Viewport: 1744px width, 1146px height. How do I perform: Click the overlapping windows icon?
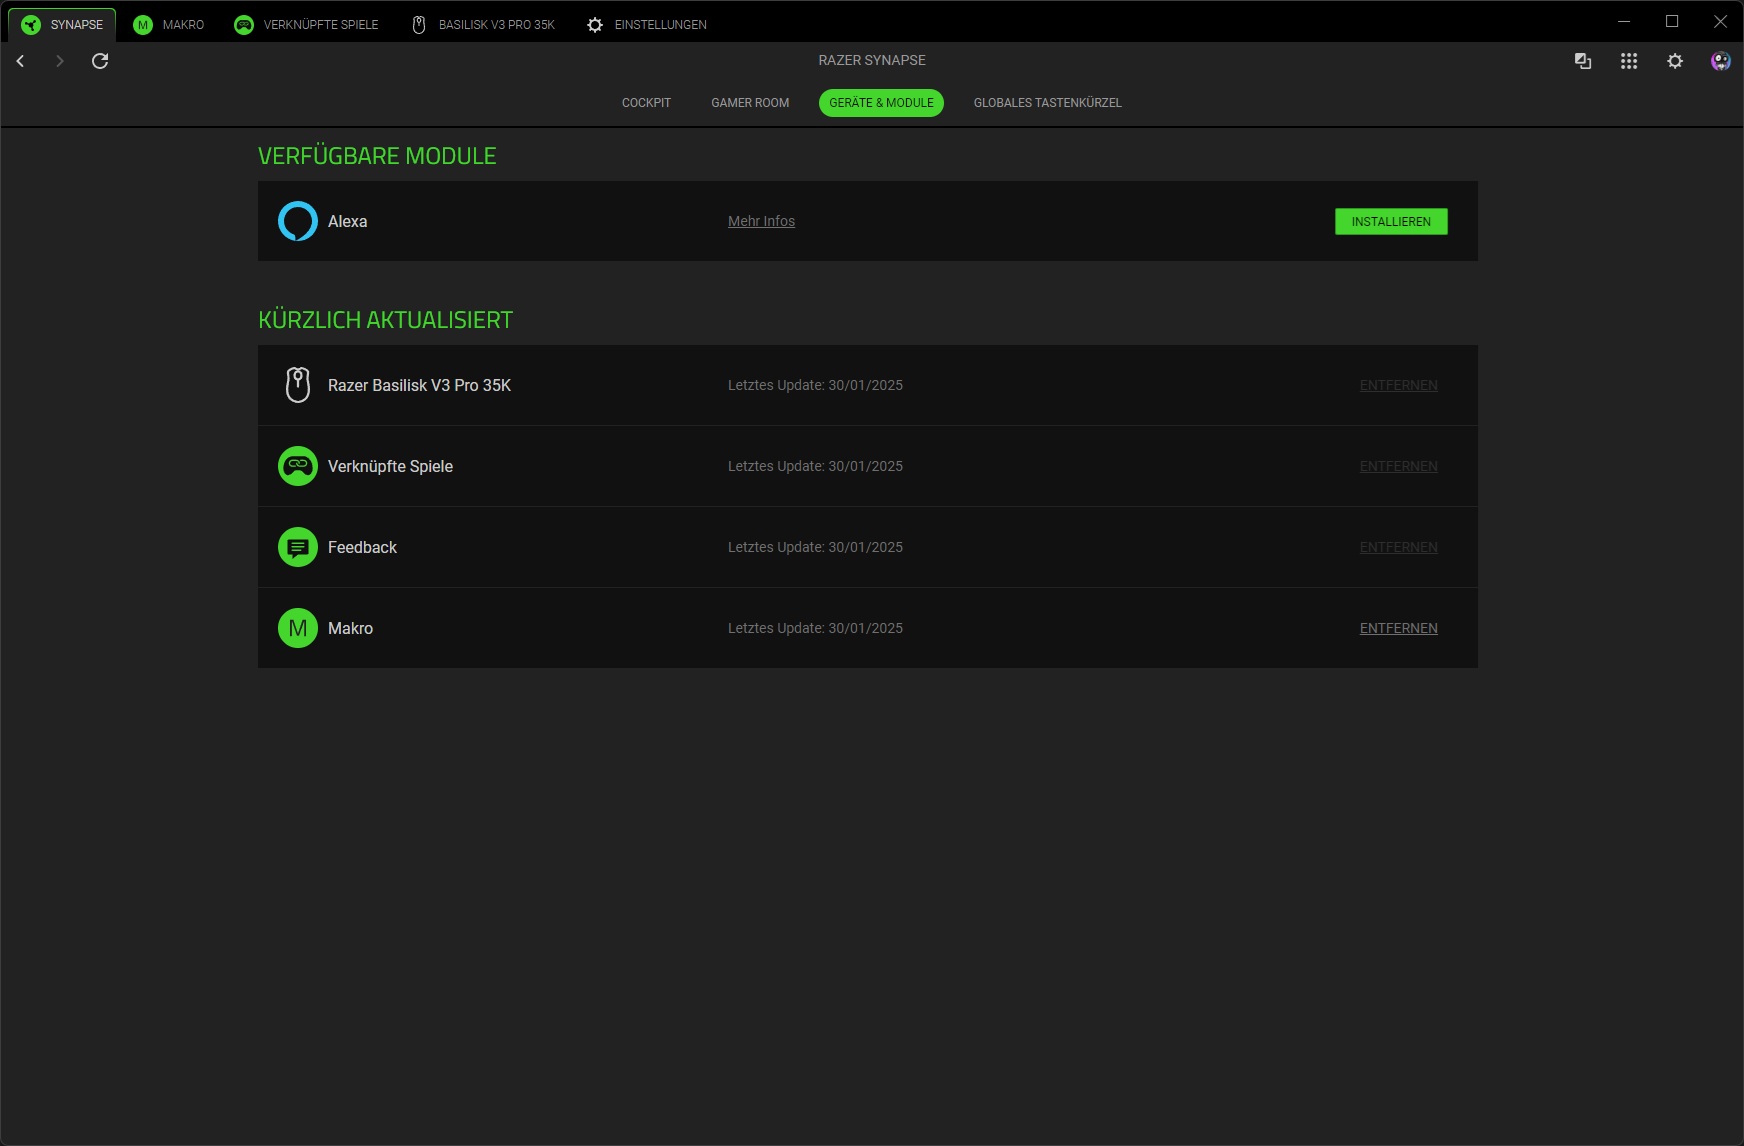(1582, 61)
